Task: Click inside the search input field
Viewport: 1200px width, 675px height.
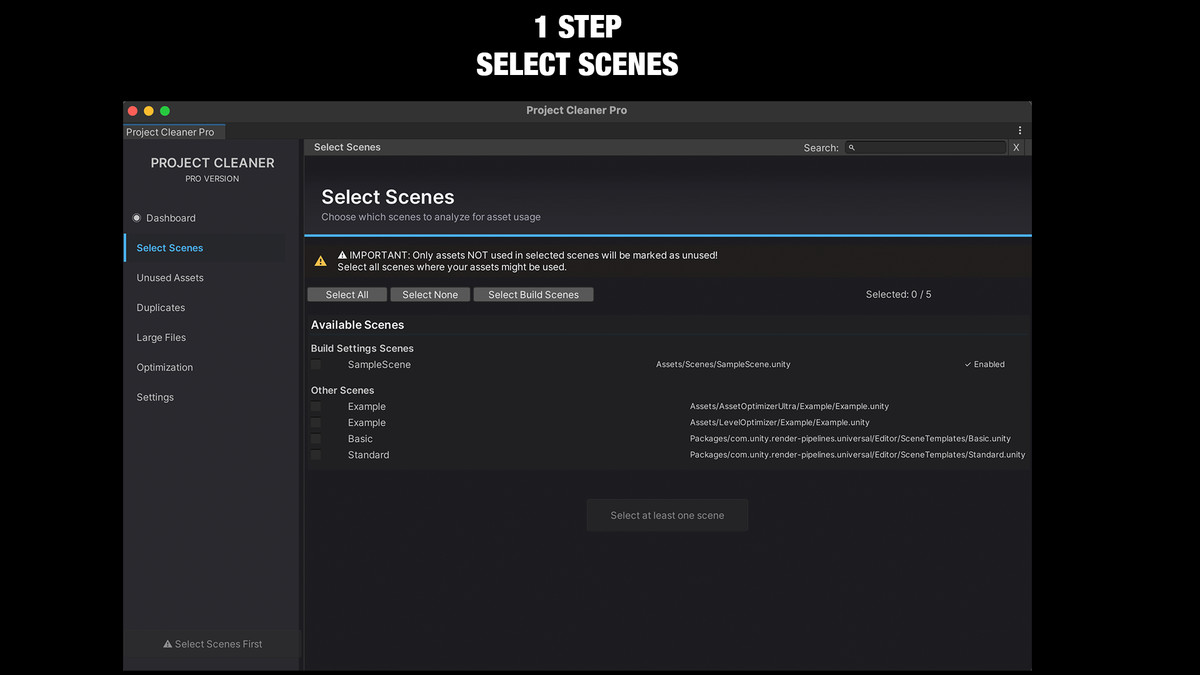Action: pos(925,147)
